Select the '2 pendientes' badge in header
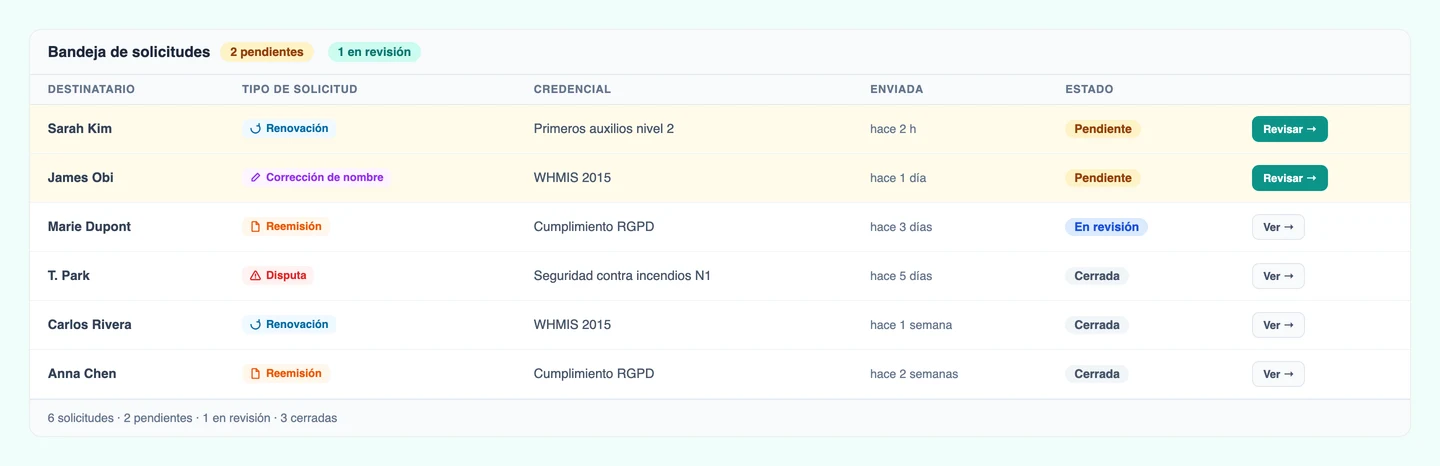This screenshot has width=1440, height=466. pyautogui.click(x=267, y=52)
